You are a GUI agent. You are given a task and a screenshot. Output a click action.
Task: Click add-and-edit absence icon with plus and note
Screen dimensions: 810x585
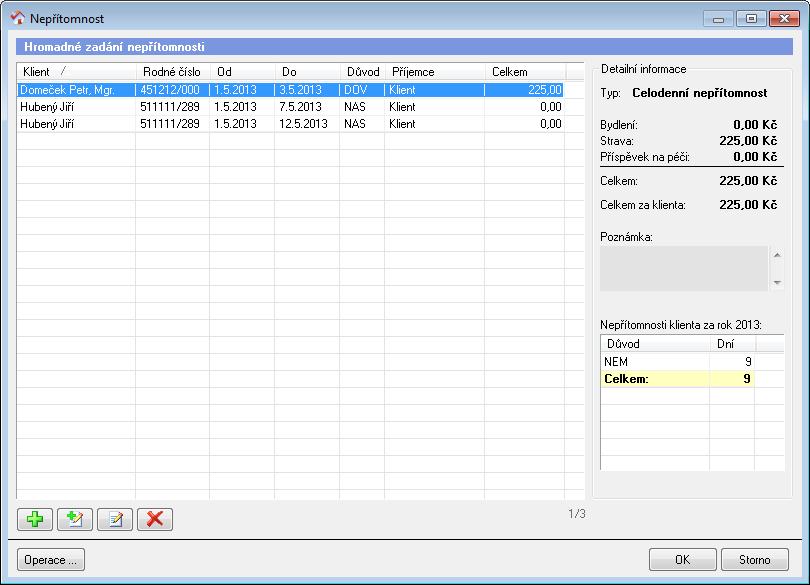tap(75, 519)
